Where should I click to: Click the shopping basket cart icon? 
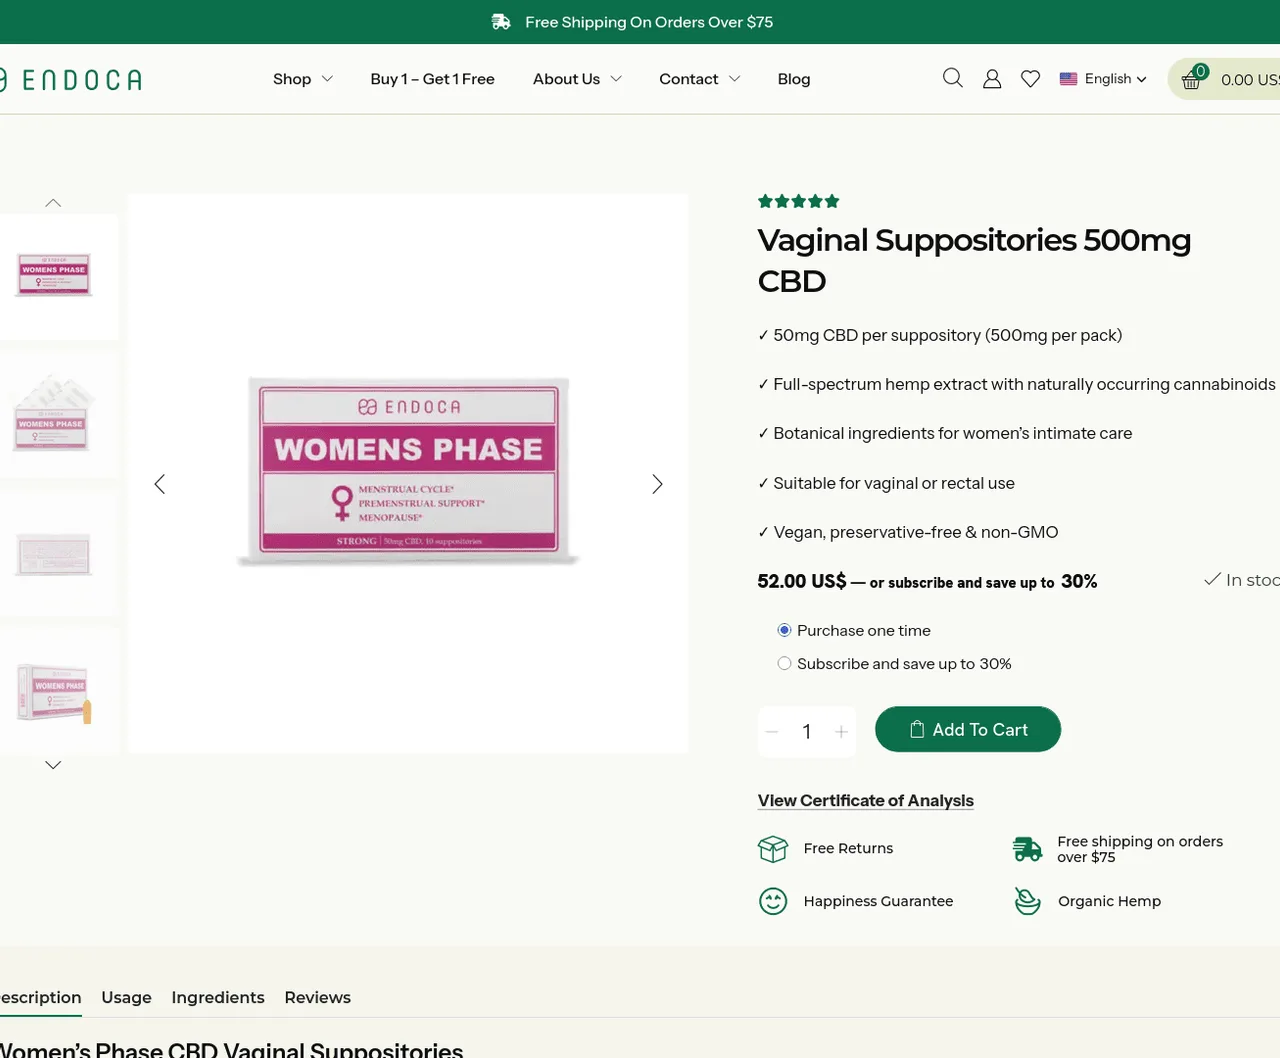pos(1192,79)
